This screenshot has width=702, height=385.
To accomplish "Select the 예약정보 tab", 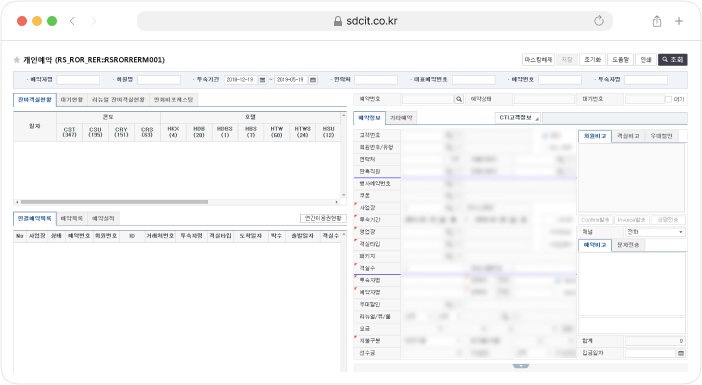I will pos(369,118).
